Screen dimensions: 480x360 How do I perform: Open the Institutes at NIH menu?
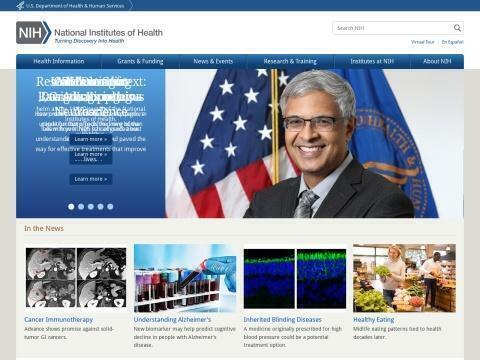point(372,61)
